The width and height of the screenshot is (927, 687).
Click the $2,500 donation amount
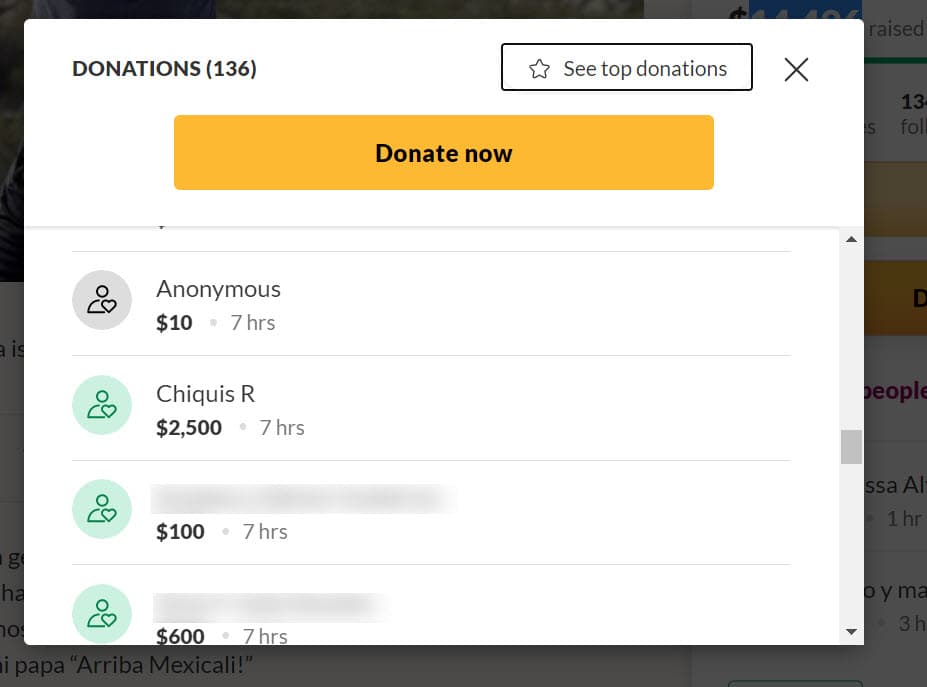(x=189, y=428)
